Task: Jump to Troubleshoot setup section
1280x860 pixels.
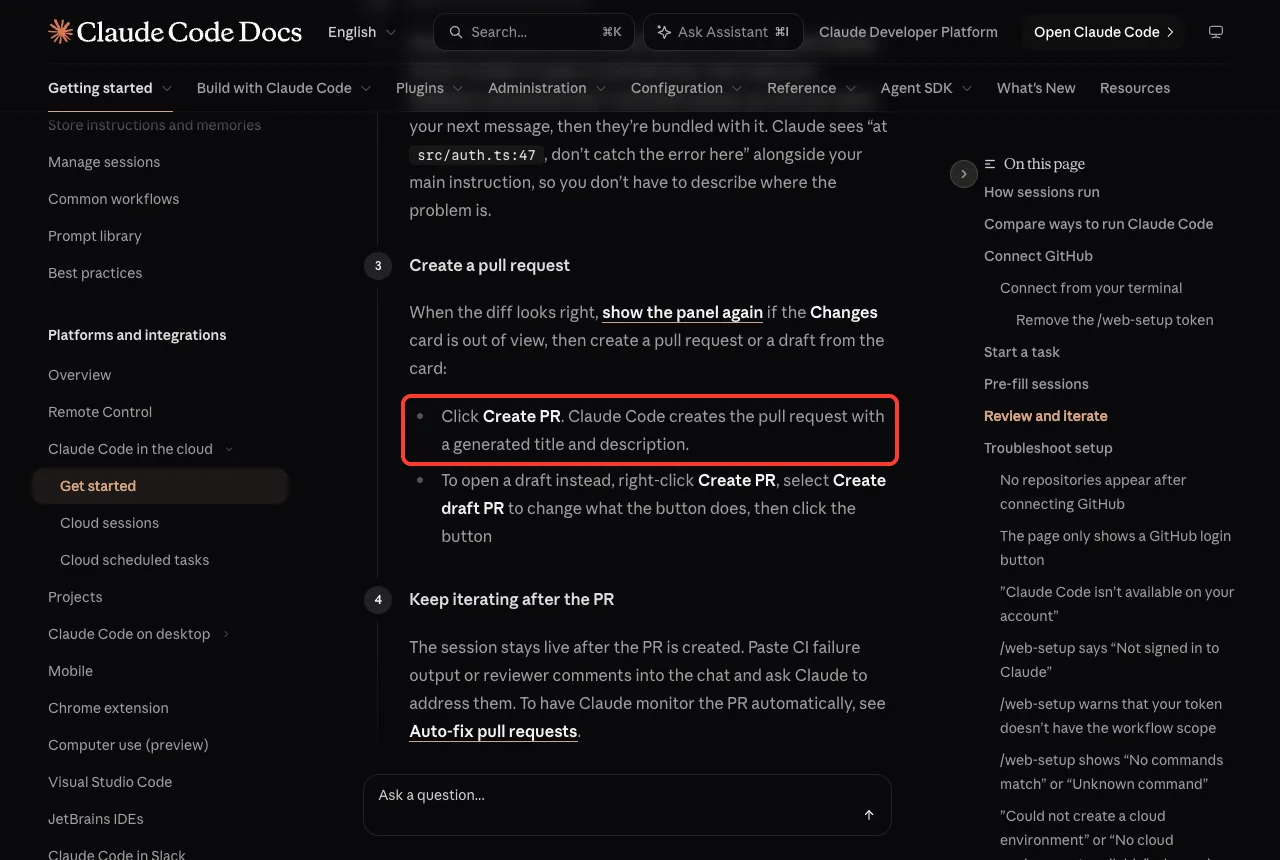Action: point(1048,448)
